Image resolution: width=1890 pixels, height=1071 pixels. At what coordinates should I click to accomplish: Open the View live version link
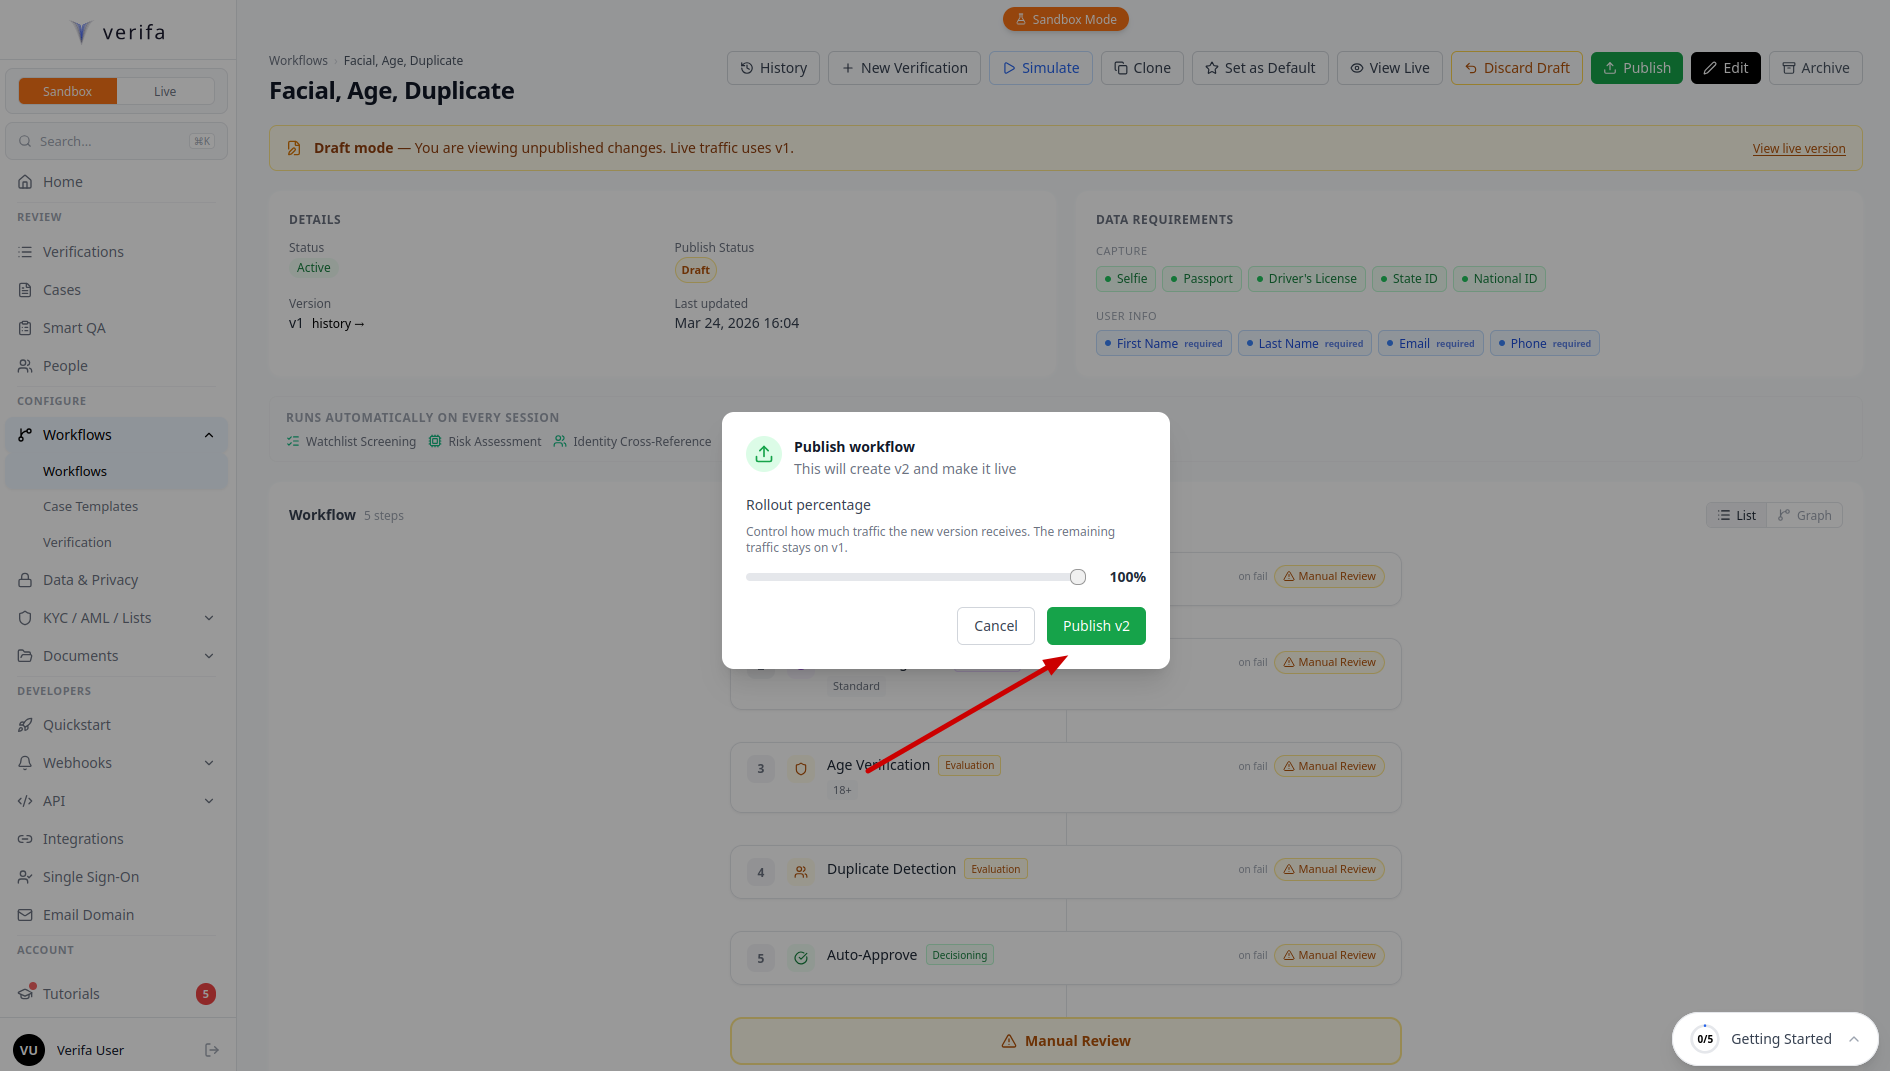coord(1798,148)
